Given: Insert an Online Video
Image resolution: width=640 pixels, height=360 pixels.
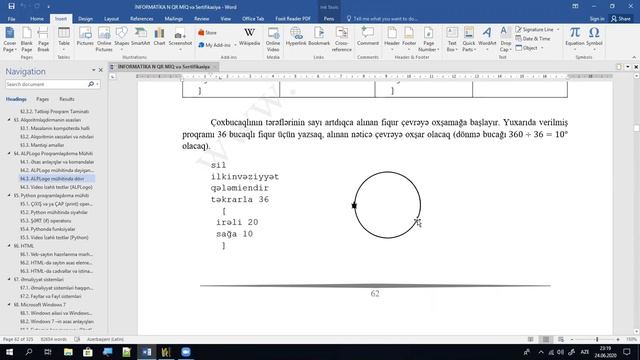Looking at the screenshot, I should pyautogui.click(x=273, y=40).
